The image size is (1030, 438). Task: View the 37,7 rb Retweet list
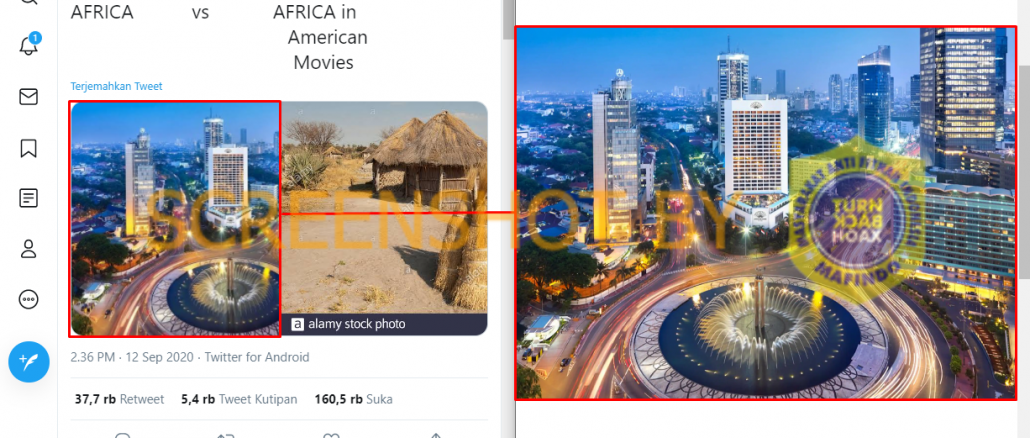tap(120, 399)
